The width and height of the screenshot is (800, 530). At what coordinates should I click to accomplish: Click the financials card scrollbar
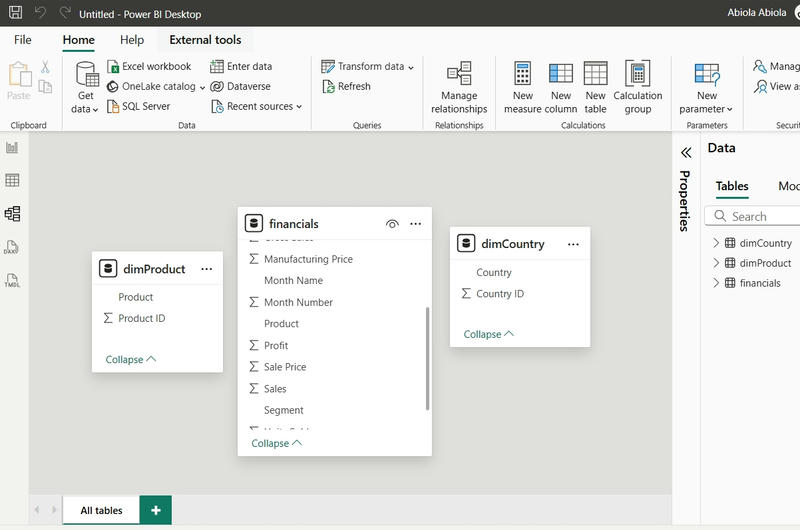(428, 359)
